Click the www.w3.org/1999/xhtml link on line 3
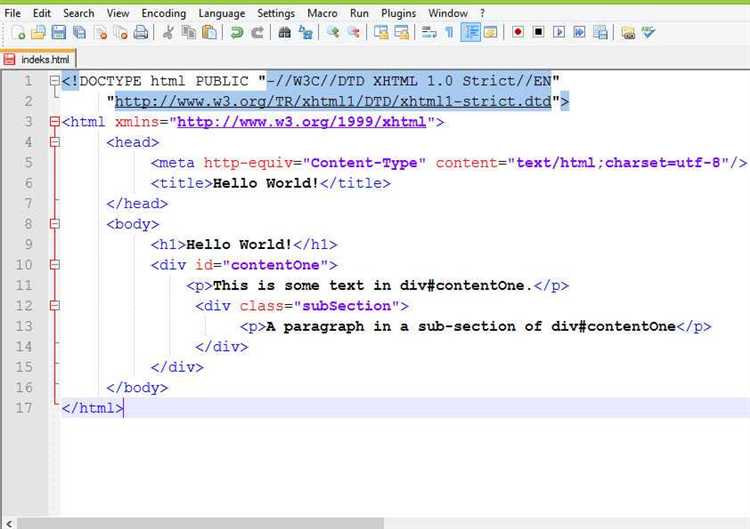Image resolution: width=750 pixels, height=529 pixels. coord(302,122)
